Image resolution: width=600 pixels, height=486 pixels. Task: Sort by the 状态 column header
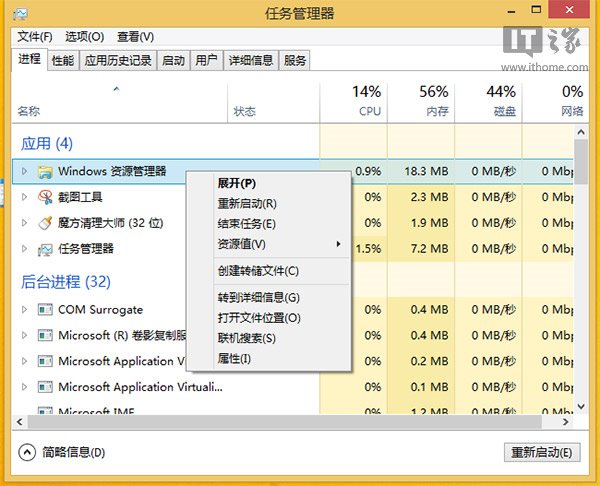pos(273,103)
